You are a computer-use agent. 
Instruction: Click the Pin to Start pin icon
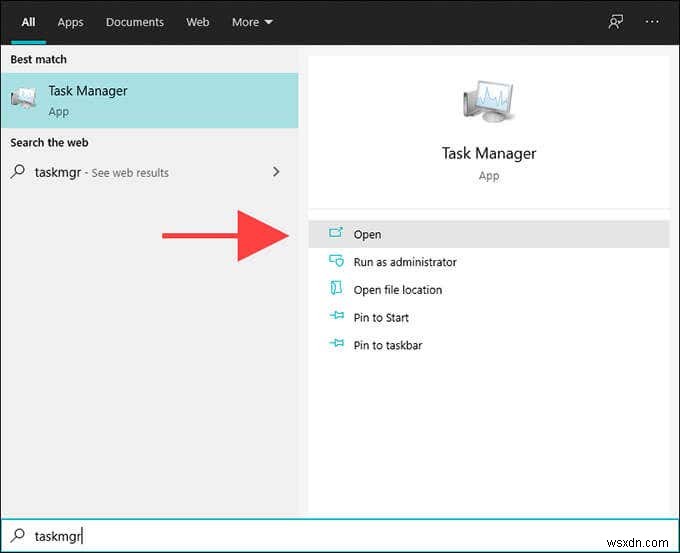click(337, 315)
